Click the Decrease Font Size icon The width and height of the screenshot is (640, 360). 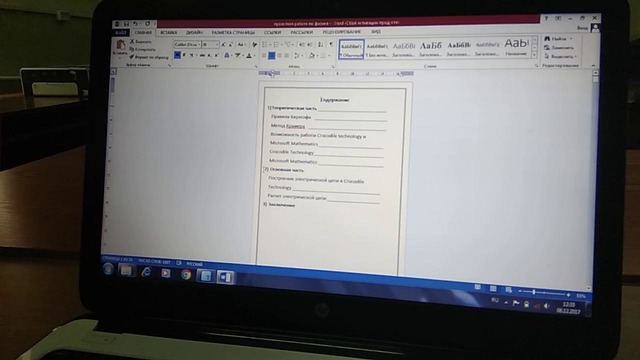[x=231, y=44]
